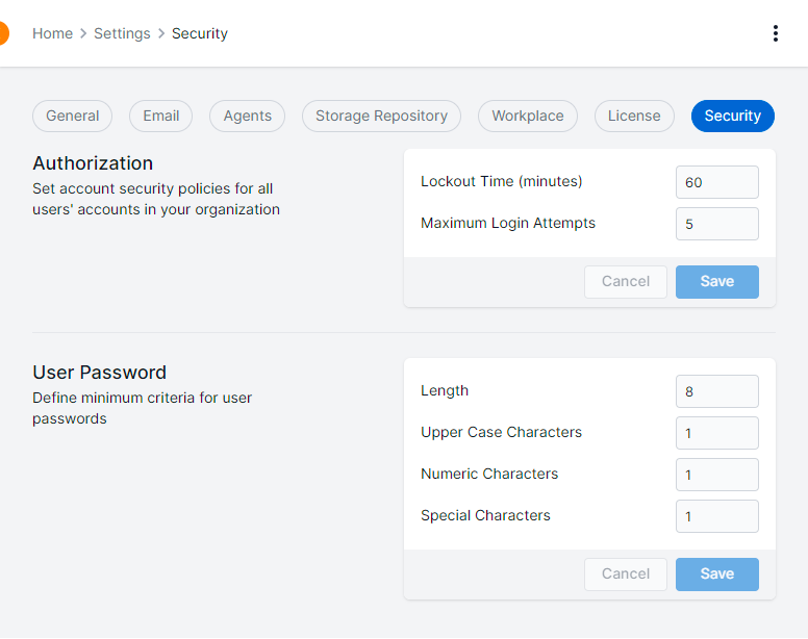Image resolution: width=808 pixels, height=639 pixels.
Task: Select the Special Characters input field
Action: (716, 515)
